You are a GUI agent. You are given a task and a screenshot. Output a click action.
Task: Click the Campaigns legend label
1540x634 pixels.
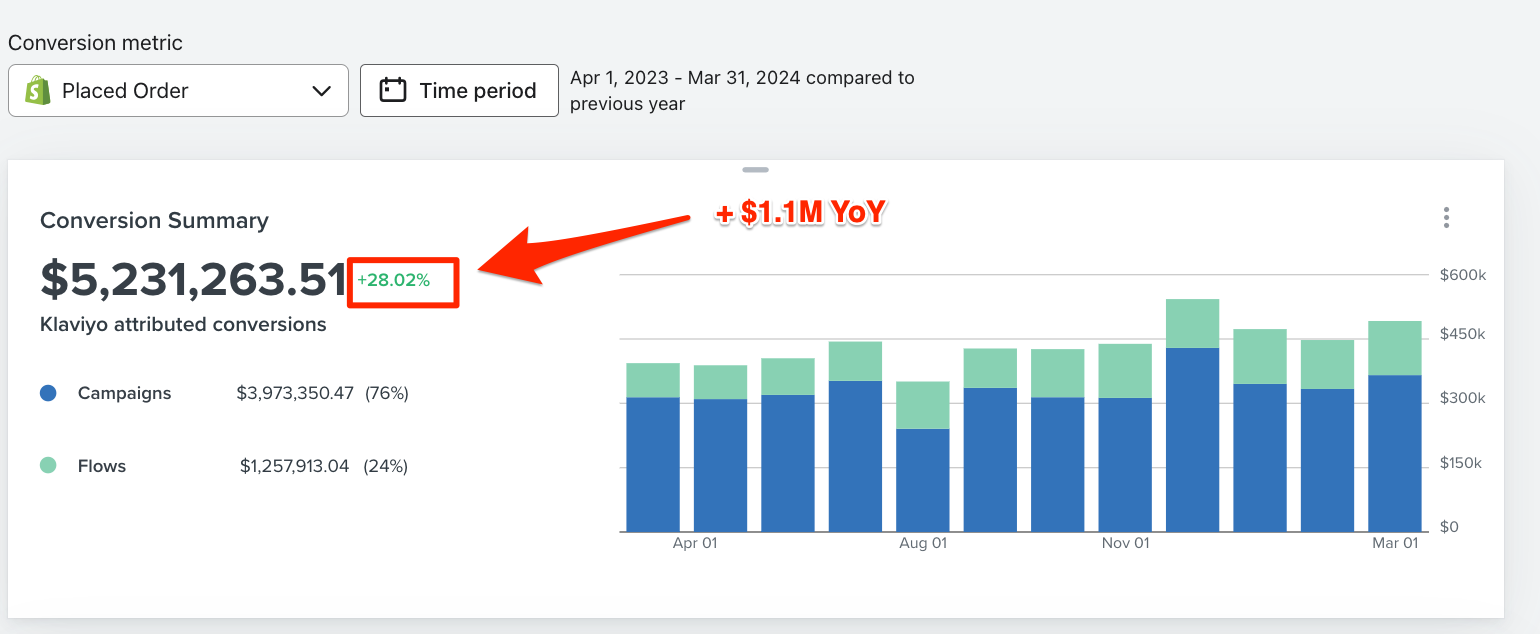124,394
